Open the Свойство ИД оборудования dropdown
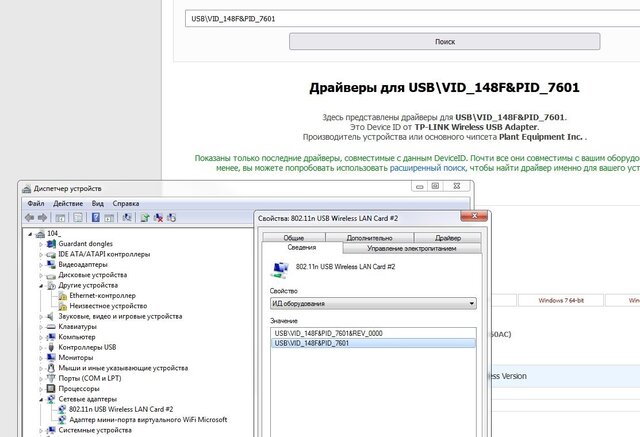 pyautogui.click(x=373, y=303)
